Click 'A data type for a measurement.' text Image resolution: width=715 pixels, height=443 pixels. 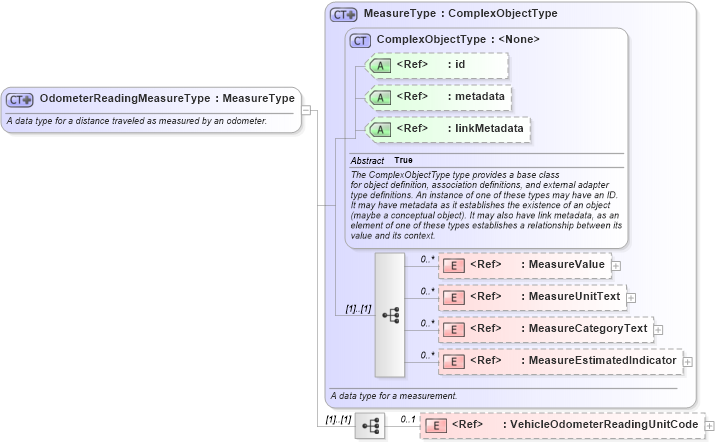click(394, 396)
